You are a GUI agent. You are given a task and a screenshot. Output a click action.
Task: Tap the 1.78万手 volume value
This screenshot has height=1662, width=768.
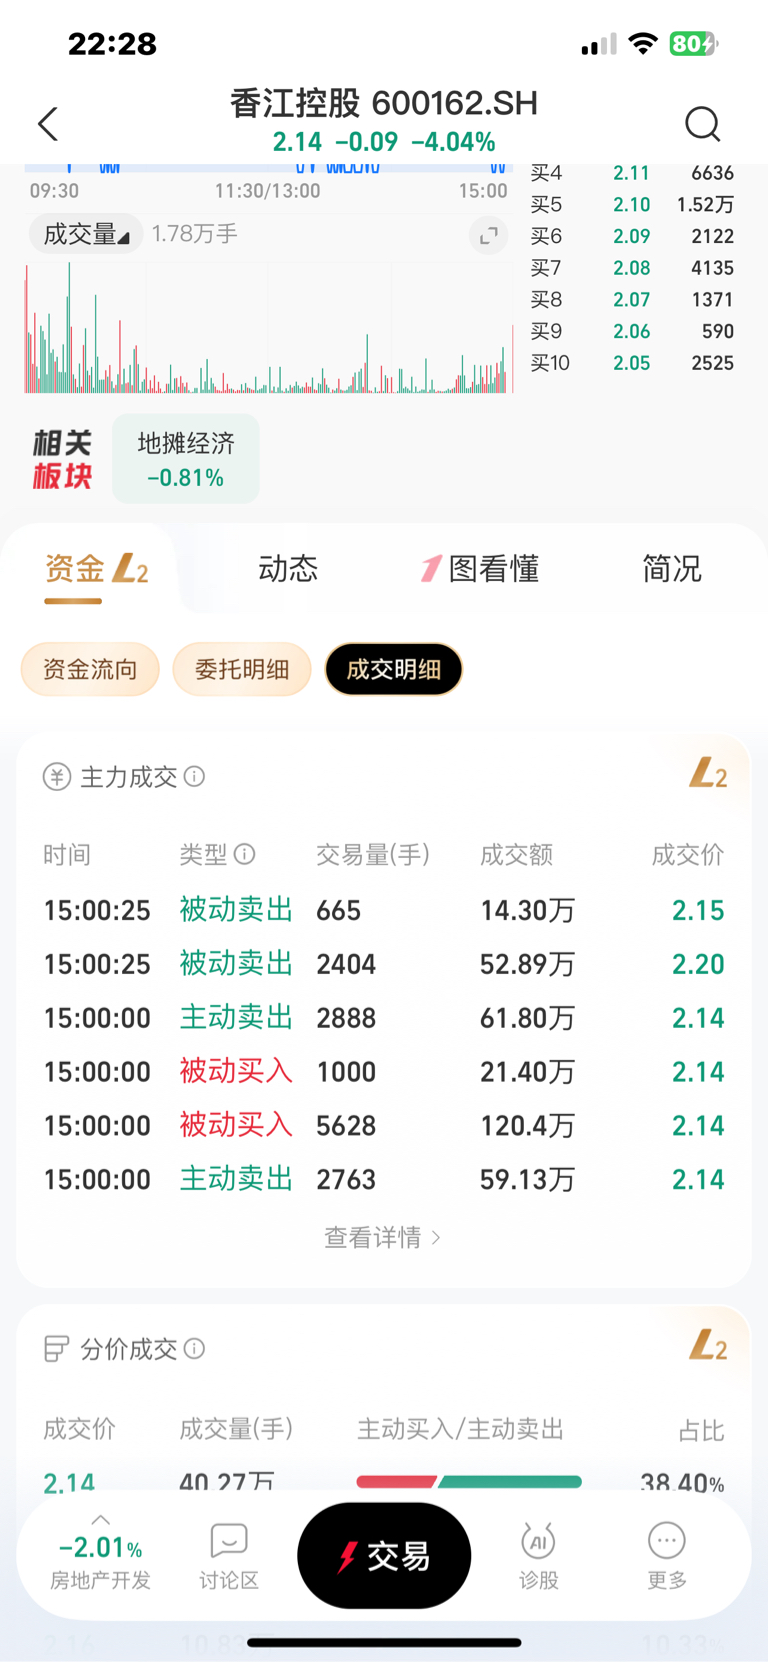point(195,234)
